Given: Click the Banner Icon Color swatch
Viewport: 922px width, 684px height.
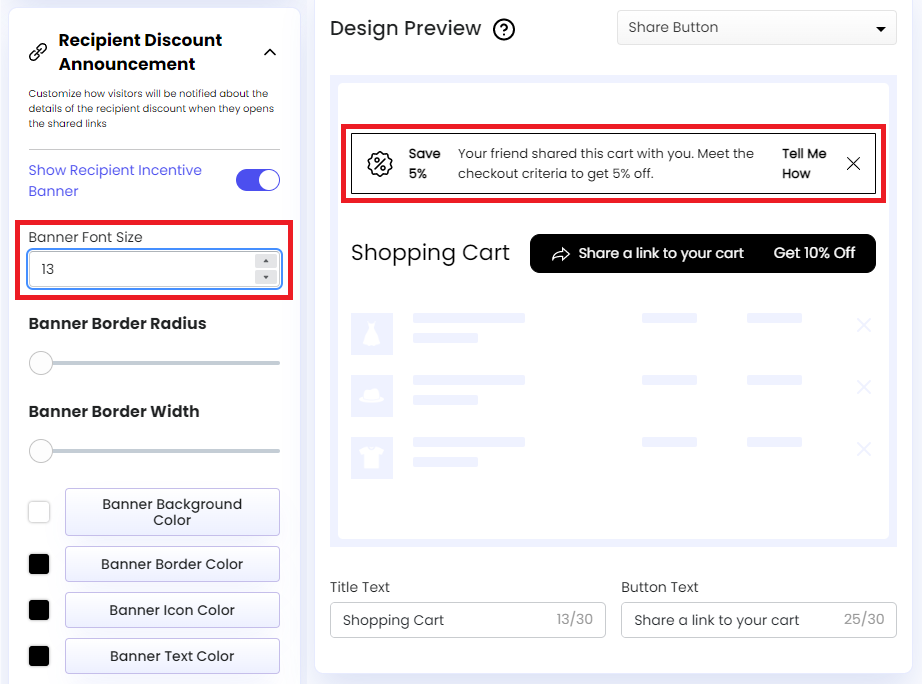Looking at the screenshot, I should pyautogui.click(x=38, y=610).
